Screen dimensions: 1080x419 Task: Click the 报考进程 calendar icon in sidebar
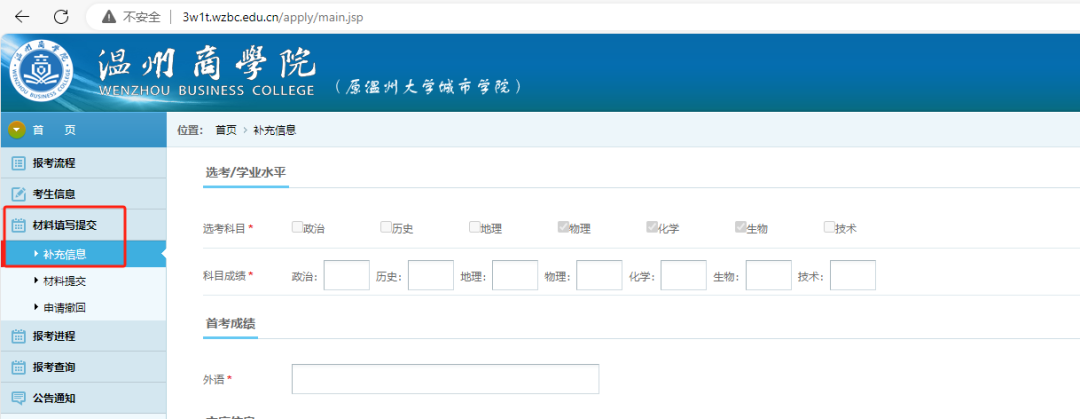pos(18,336)
